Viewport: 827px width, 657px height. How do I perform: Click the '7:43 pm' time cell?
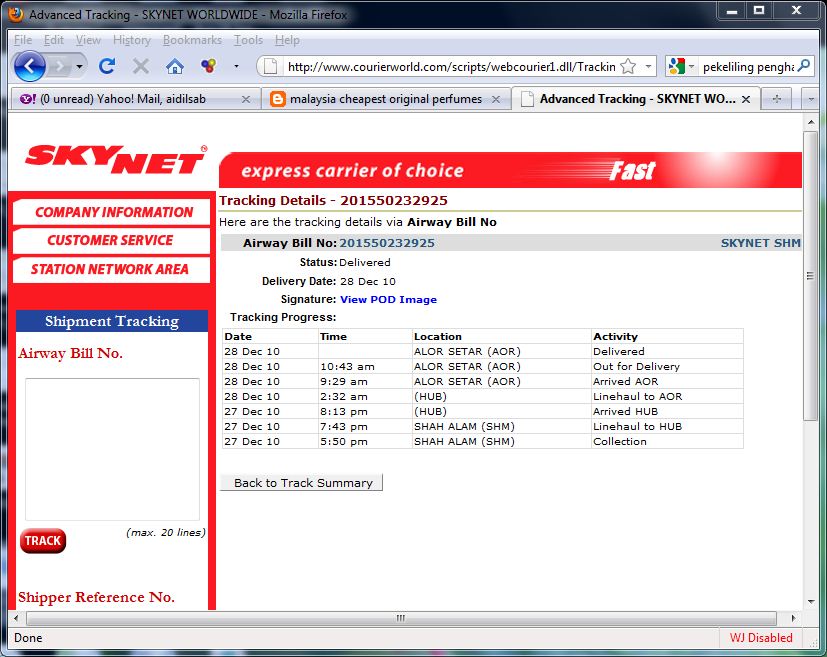coord(365,427)
